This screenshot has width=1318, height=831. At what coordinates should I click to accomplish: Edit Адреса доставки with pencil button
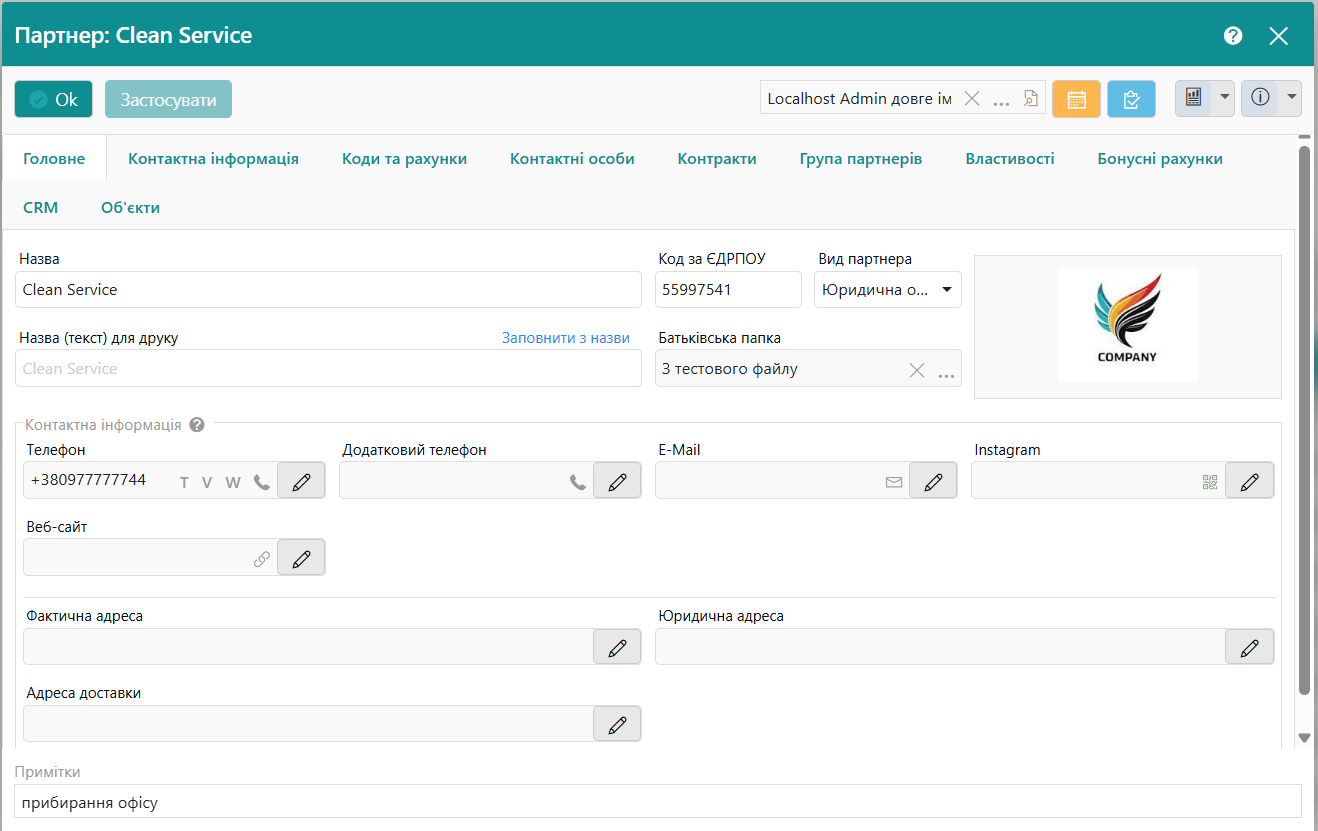(x=617, y=724)
